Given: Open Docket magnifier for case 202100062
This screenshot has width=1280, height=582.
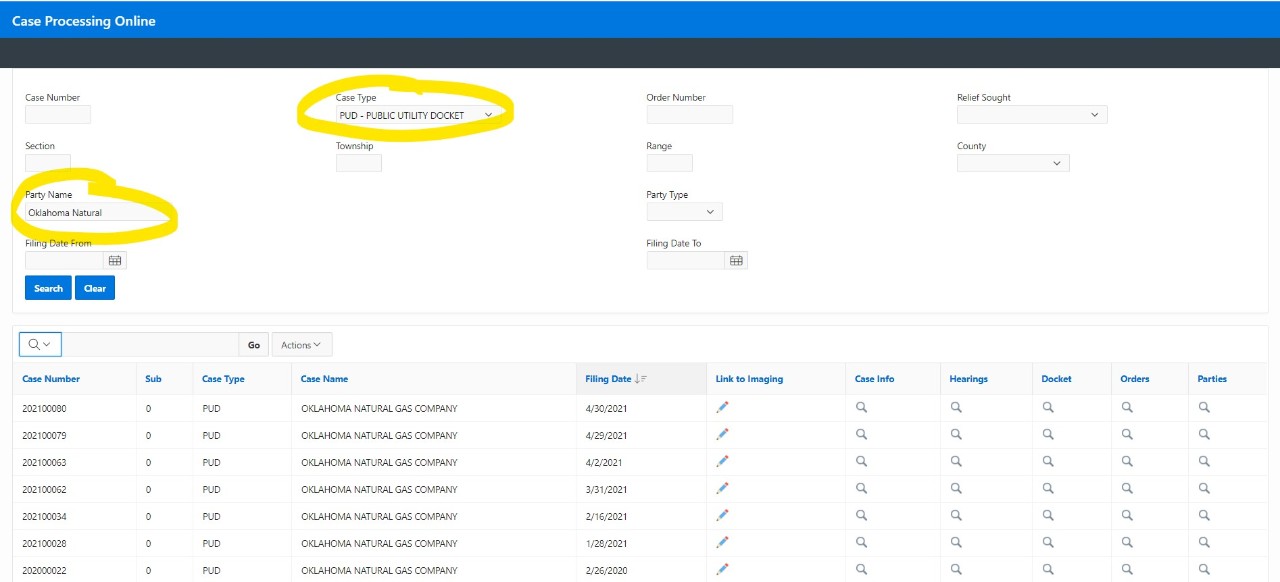Looking at the screenshot, I should point(1048,489).
